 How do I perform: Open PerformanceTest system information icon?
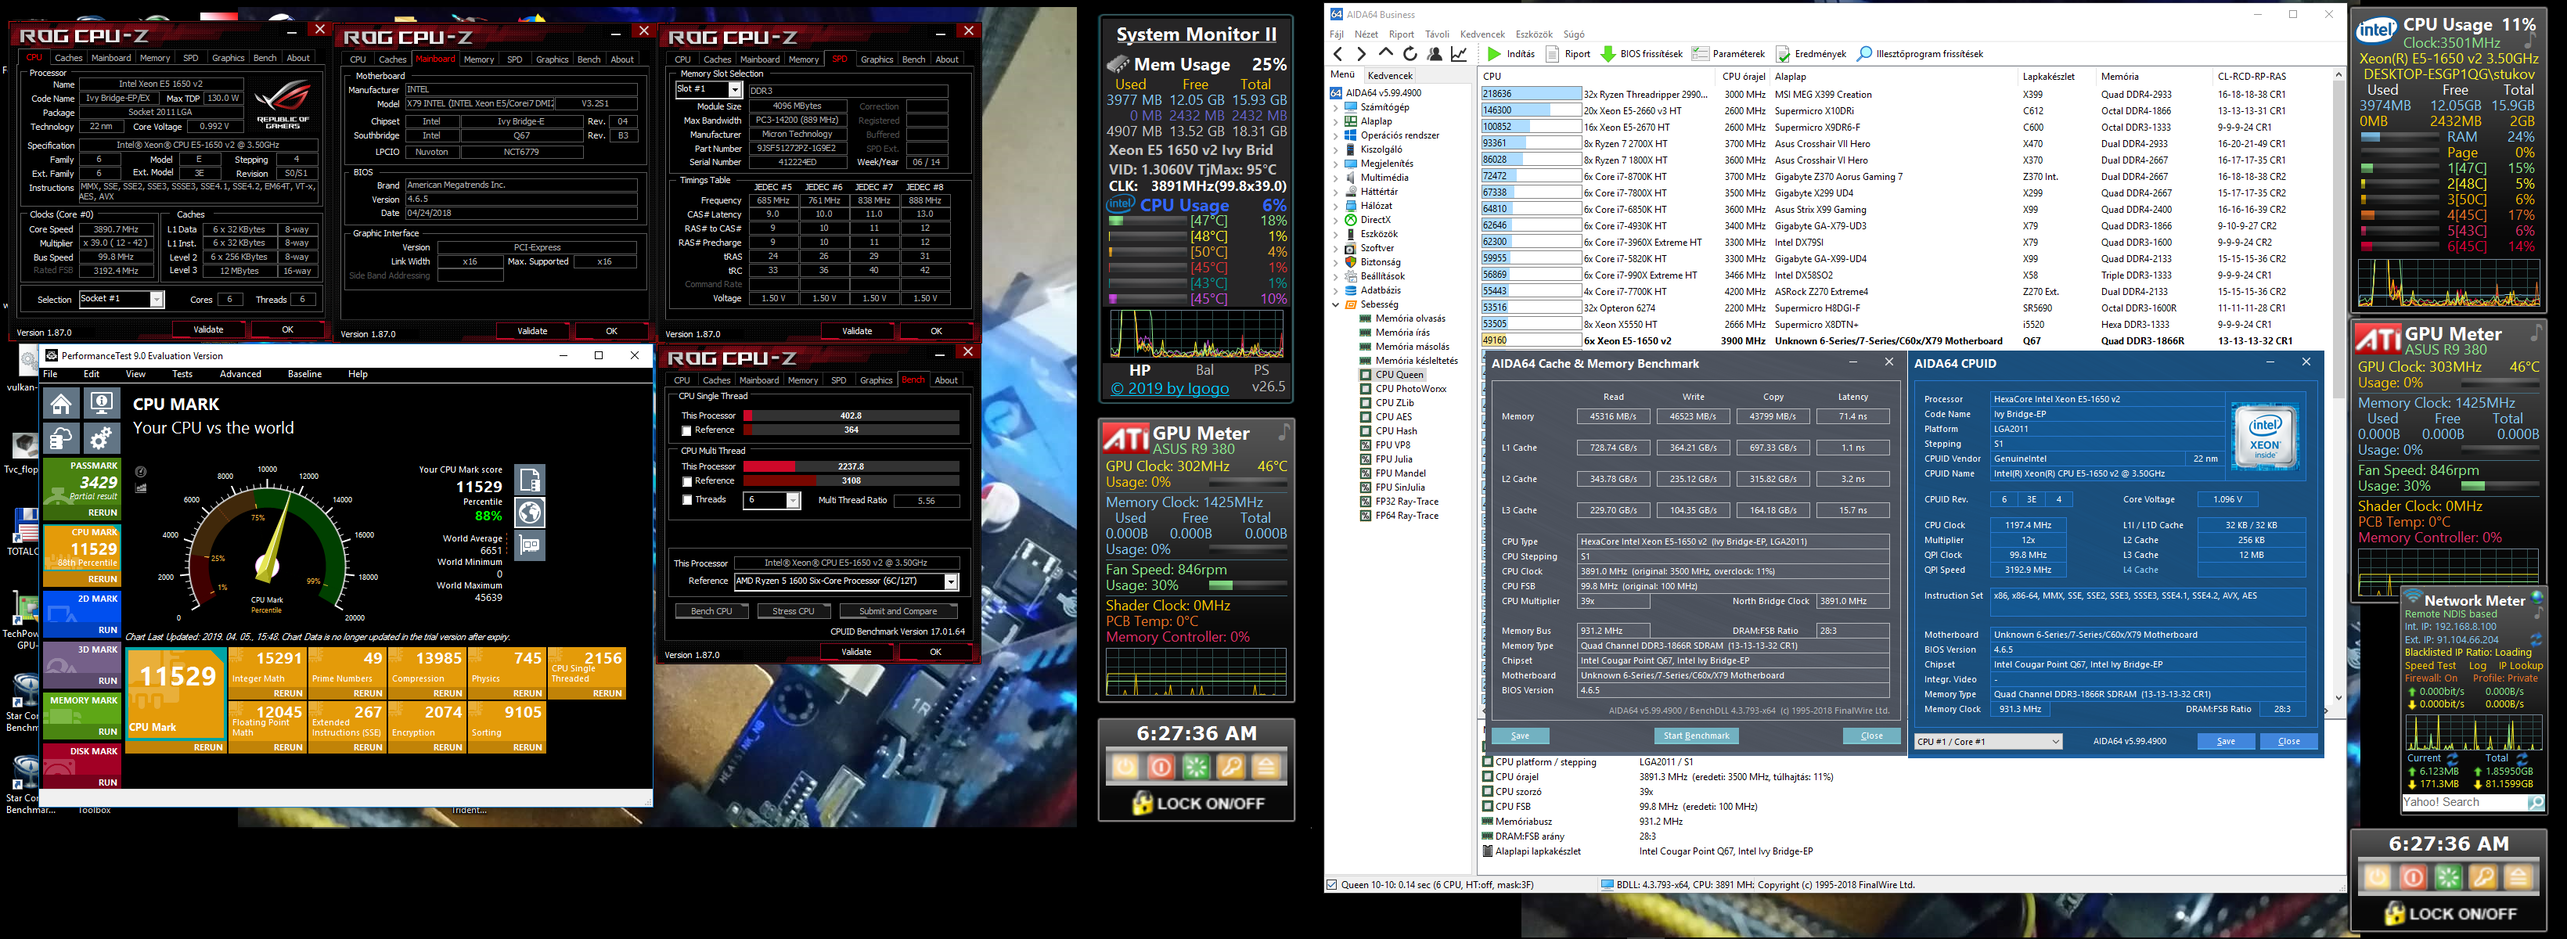[101, 403]
